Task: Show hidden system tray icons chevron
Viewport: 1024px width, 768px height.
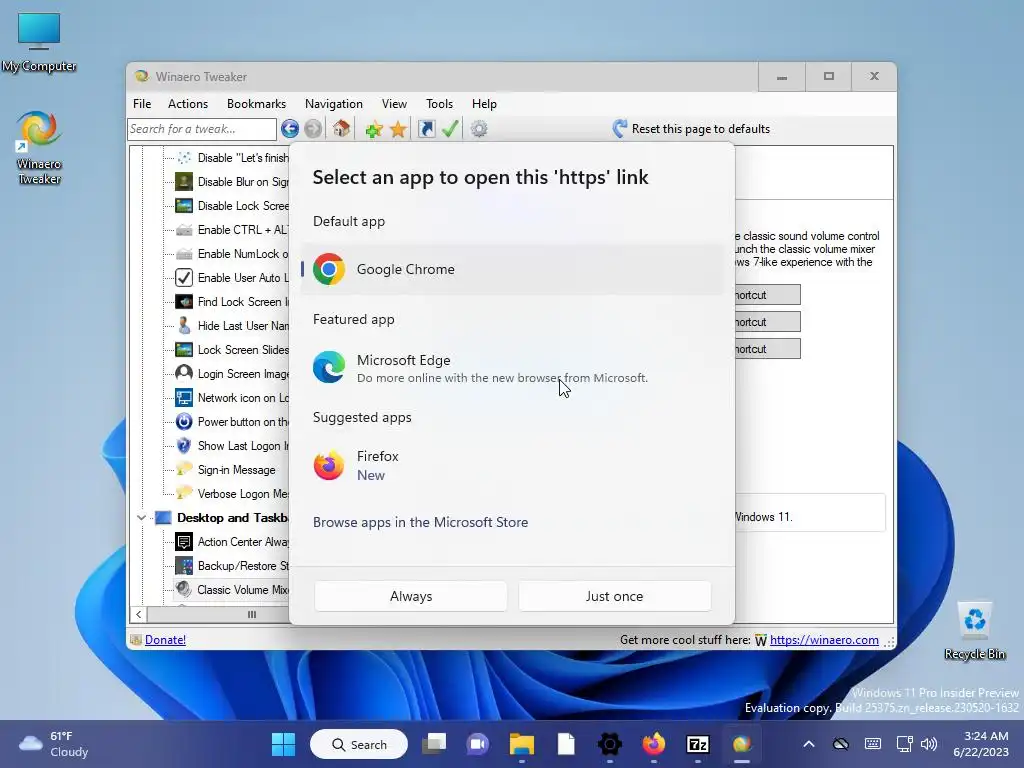Action: (x=808, y=744)
